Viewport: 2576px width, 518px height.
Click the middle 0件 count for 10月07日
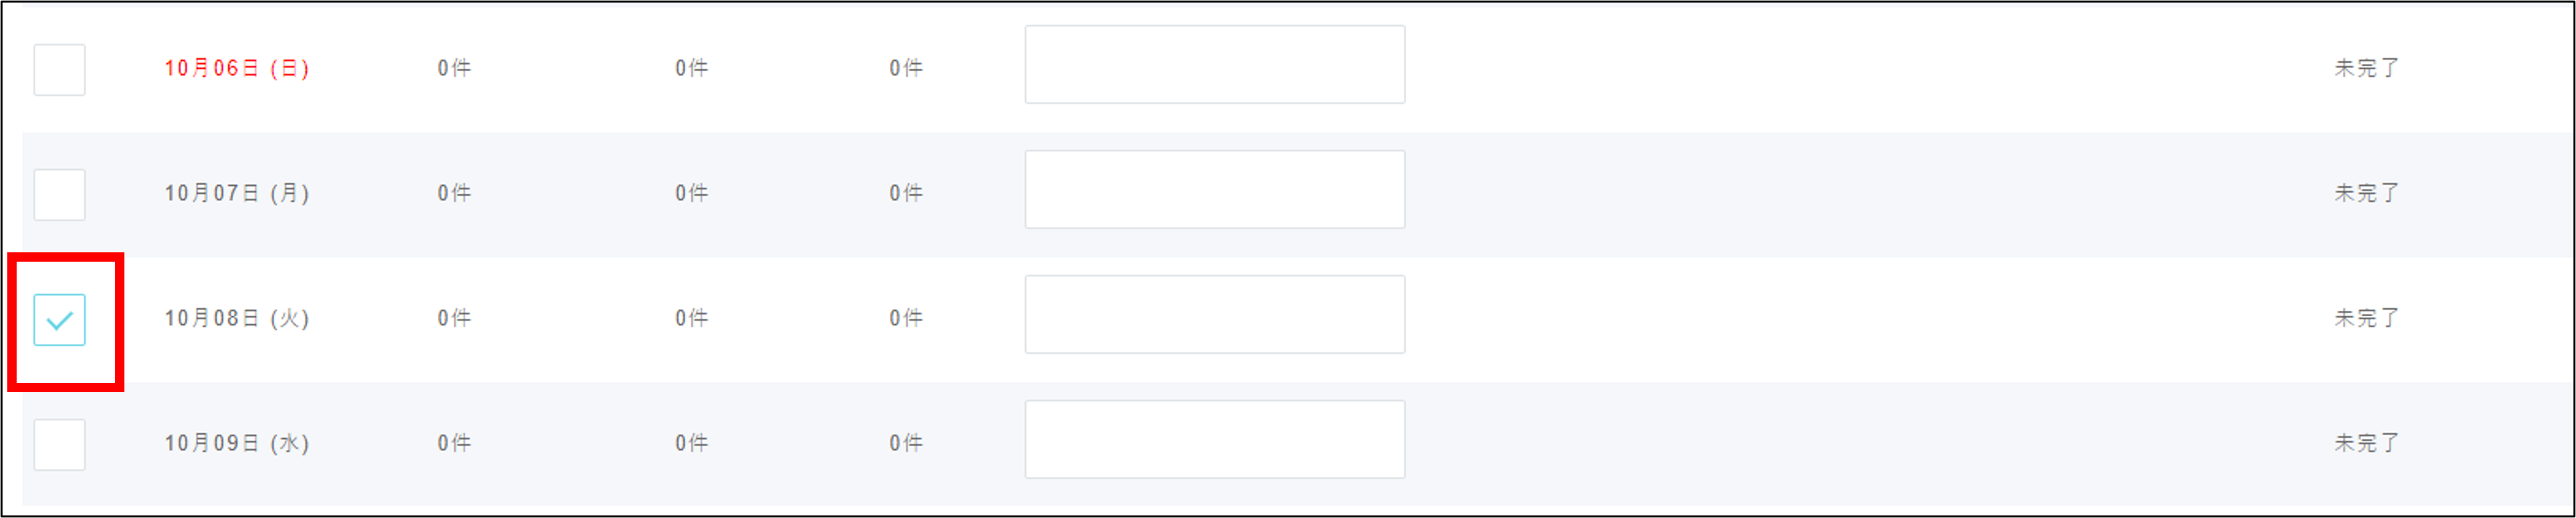tap(691, 193)
